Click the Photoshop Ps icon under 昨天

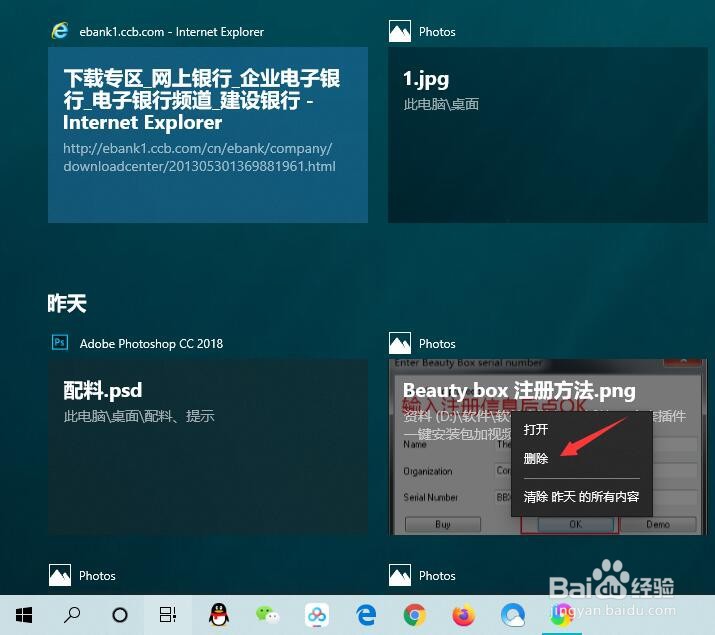point(60,342)
